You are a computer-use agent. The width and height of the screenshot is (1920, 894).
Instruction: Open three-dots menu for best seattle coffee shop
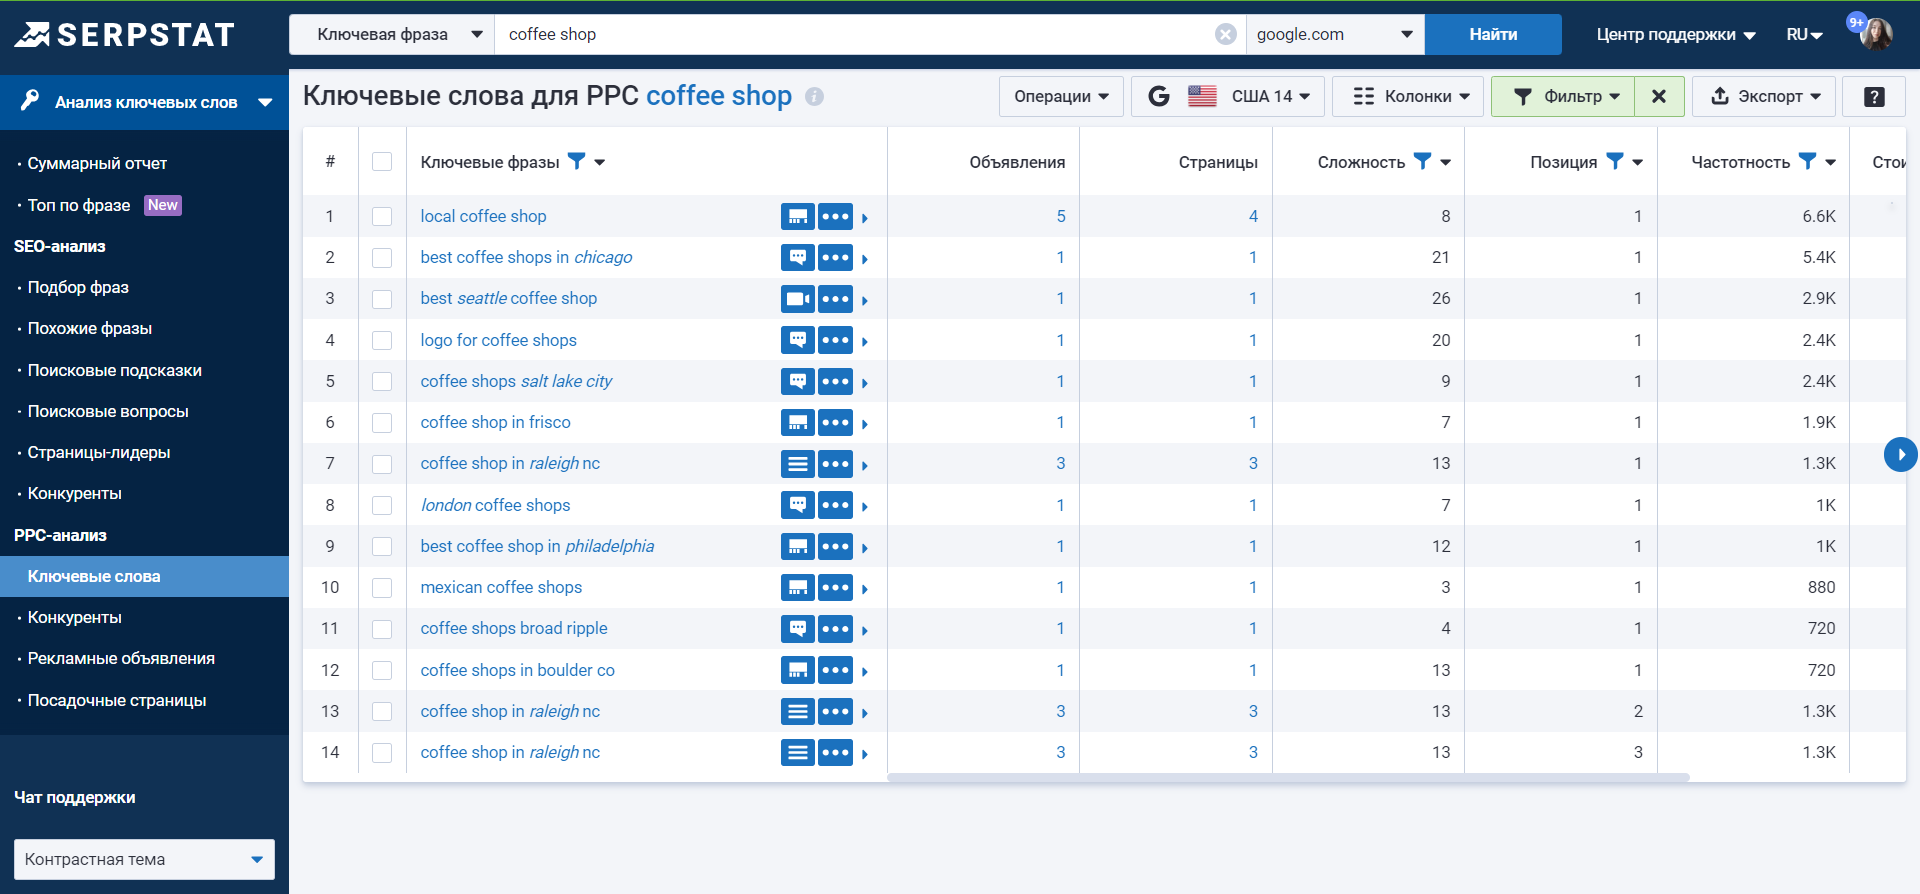pyautogui.click(x=835, y=299)
